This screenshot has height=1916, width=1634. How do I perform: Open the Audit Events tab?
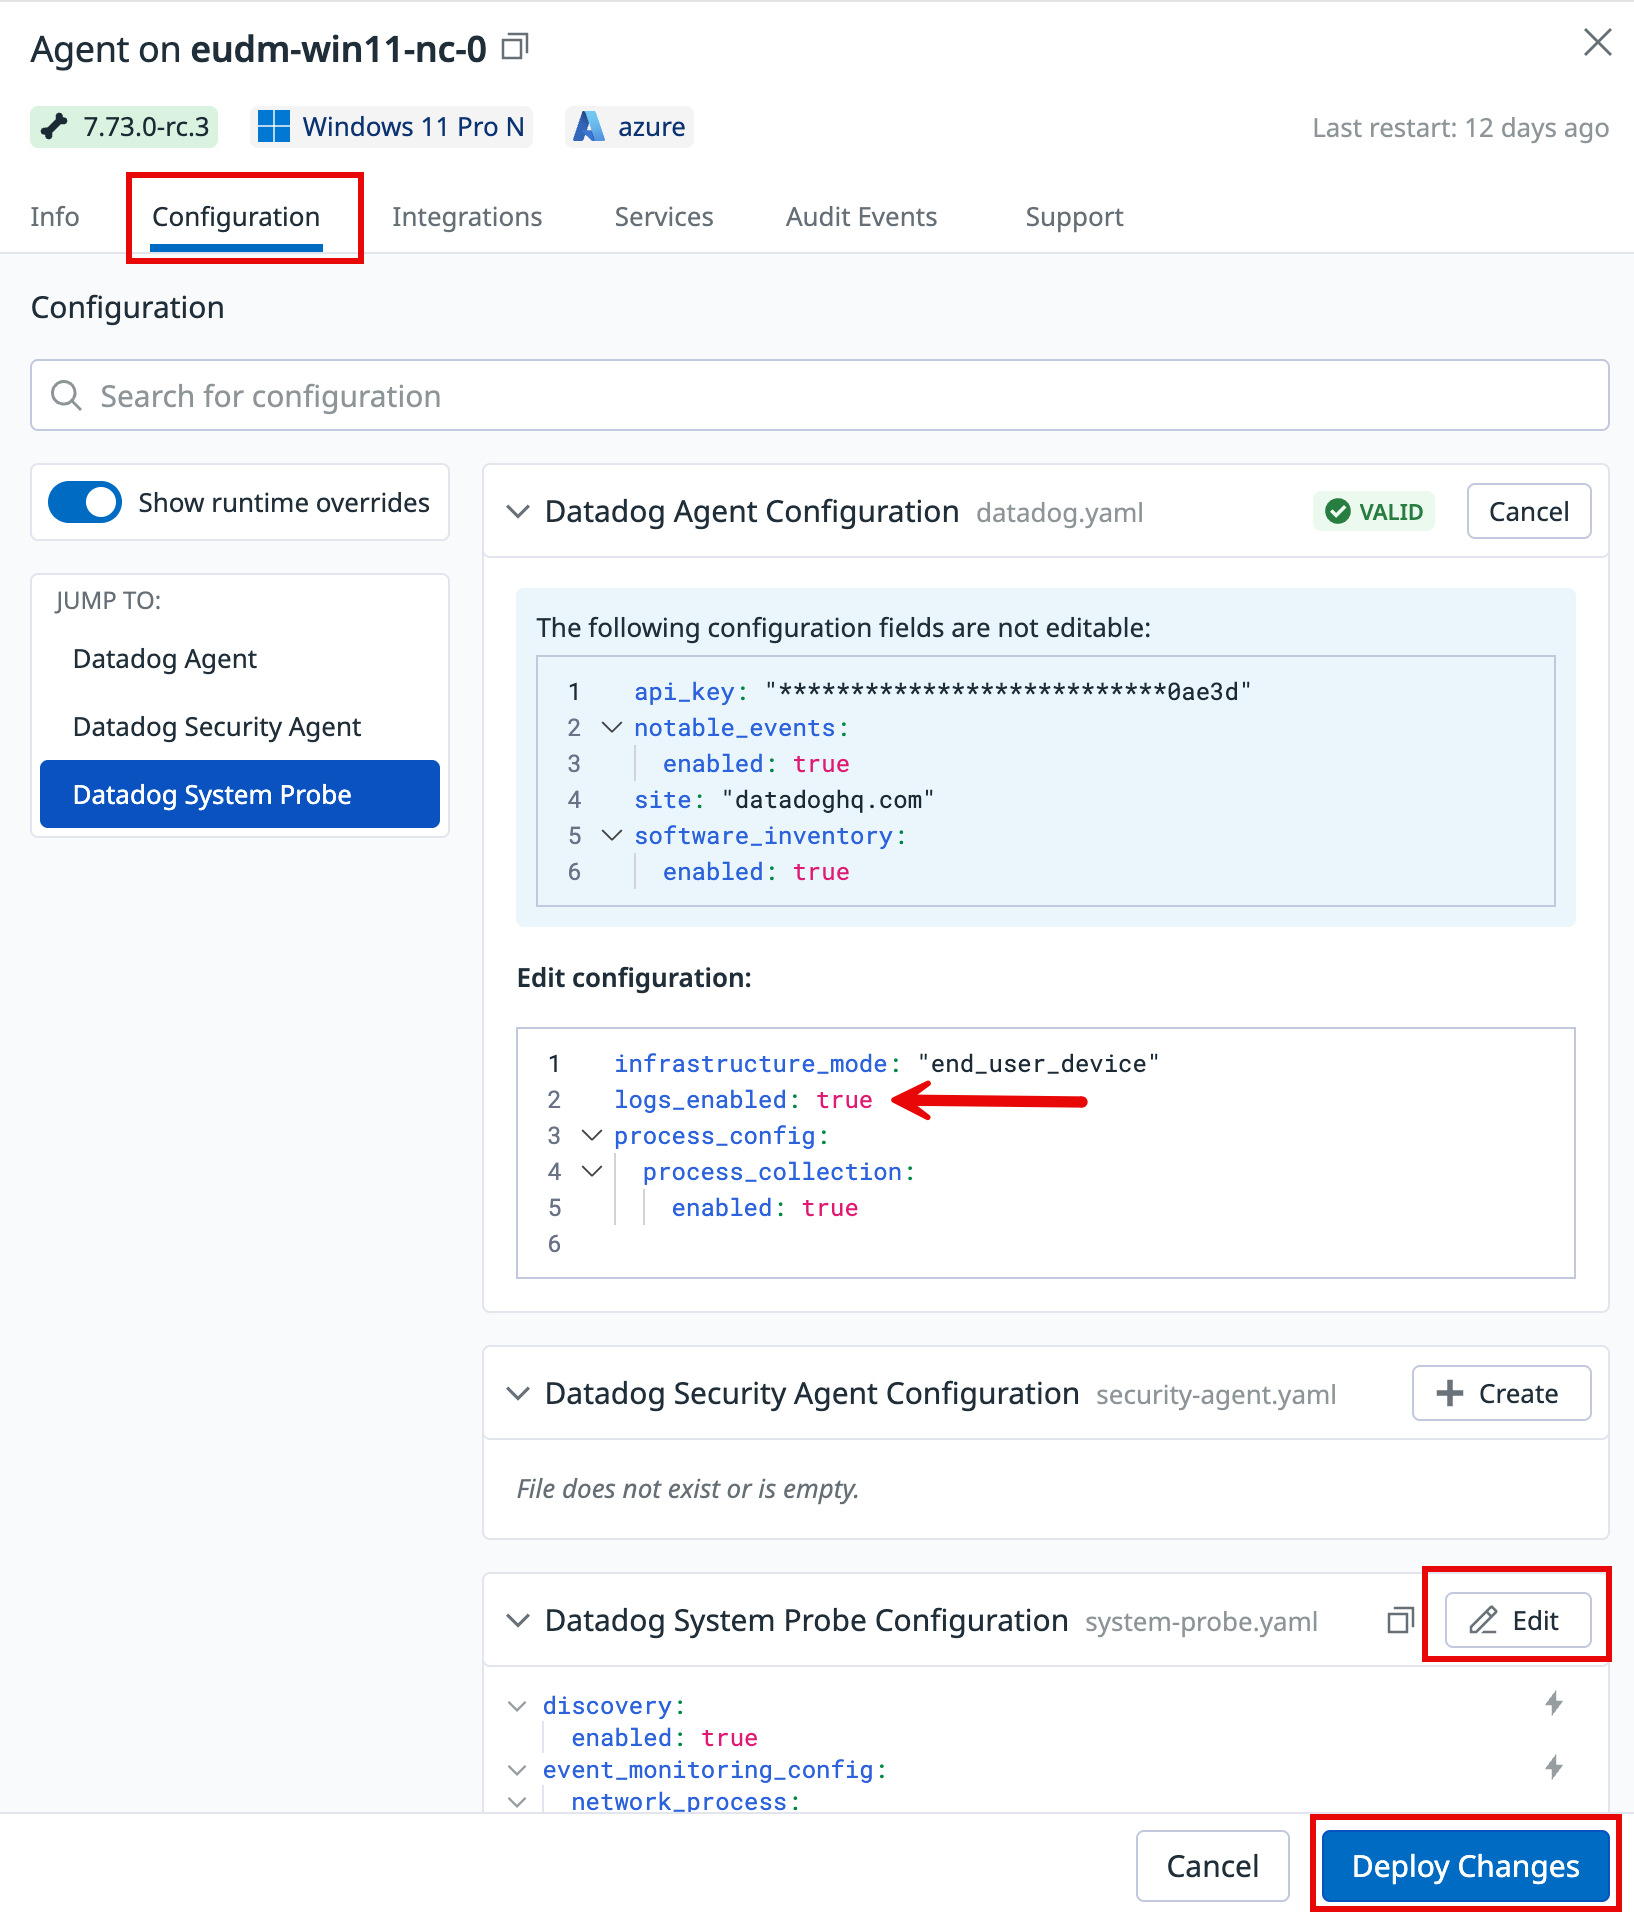pyautogui.click(x=861, y=217)
